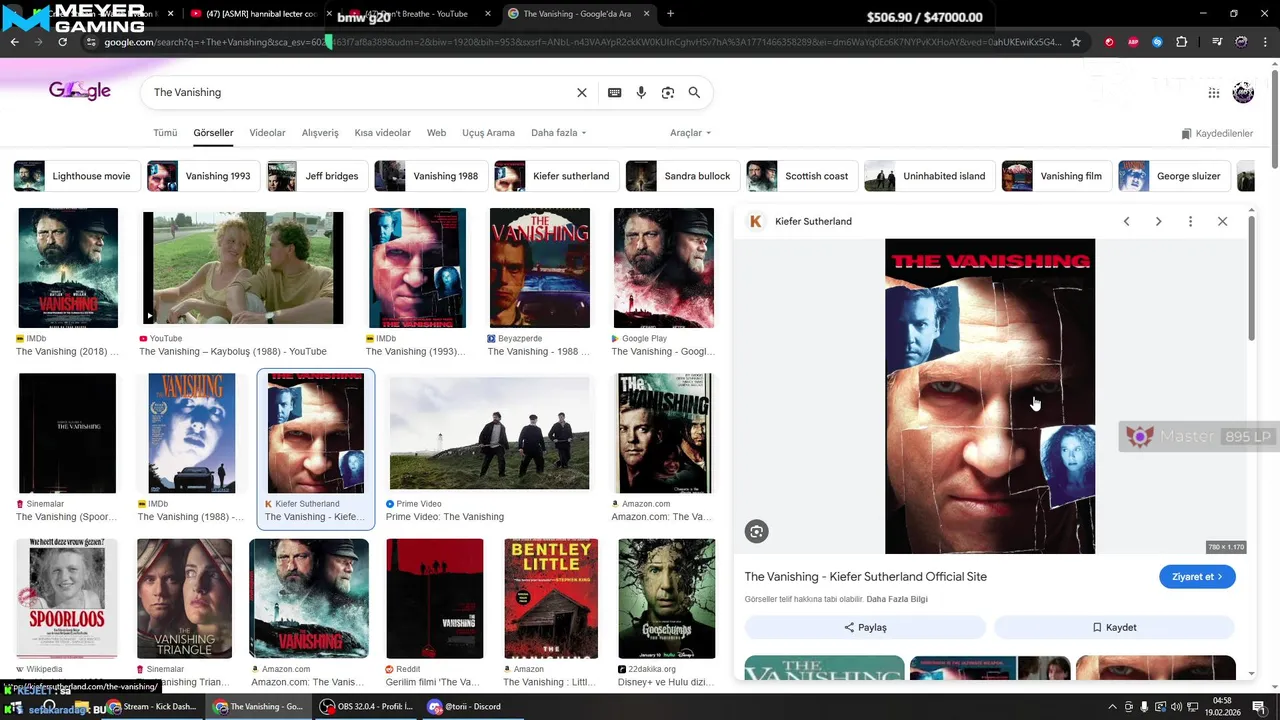Bookmark this page with the star icon
Screen dimensions: 1280x720
1076,42
